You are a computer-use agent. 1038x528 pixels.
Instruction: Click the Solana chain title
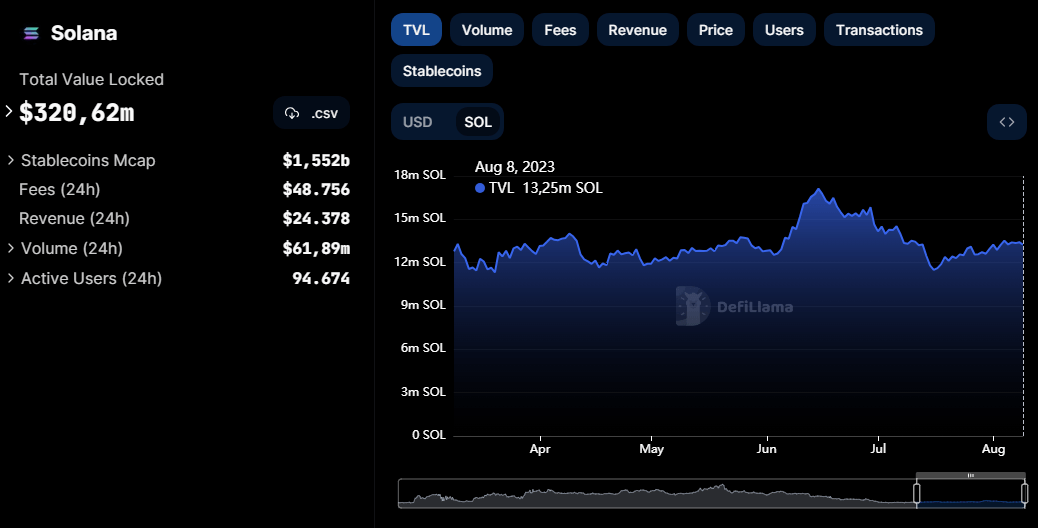click(x=84, y=33)
